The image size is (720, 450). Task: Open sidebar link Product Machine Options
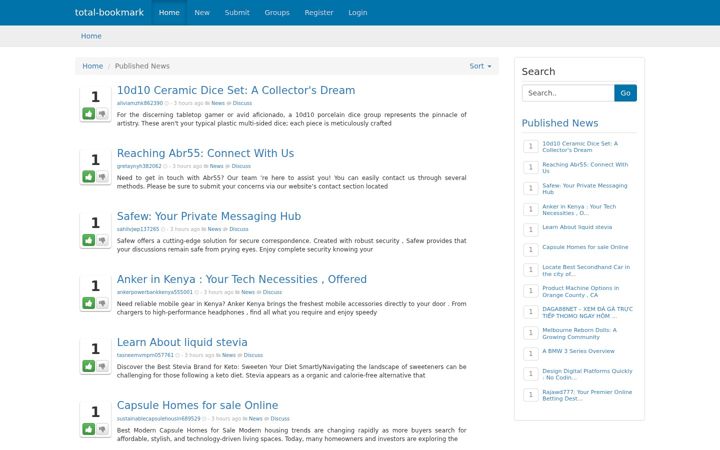point(580,292)
